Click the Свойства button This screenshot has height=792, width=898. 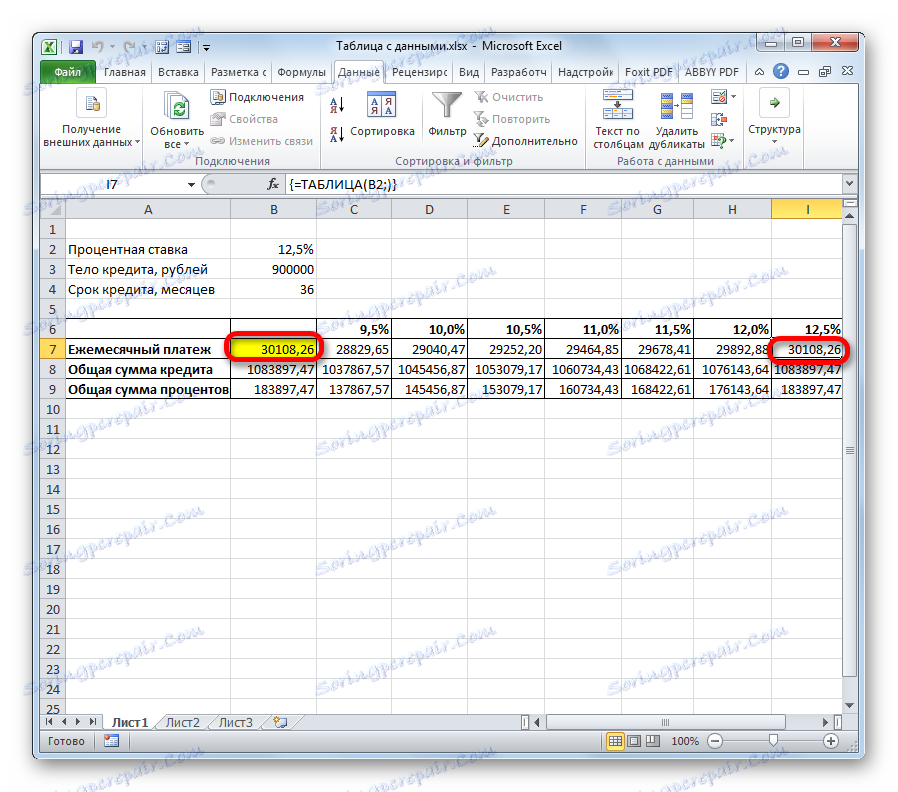[244, 119]
